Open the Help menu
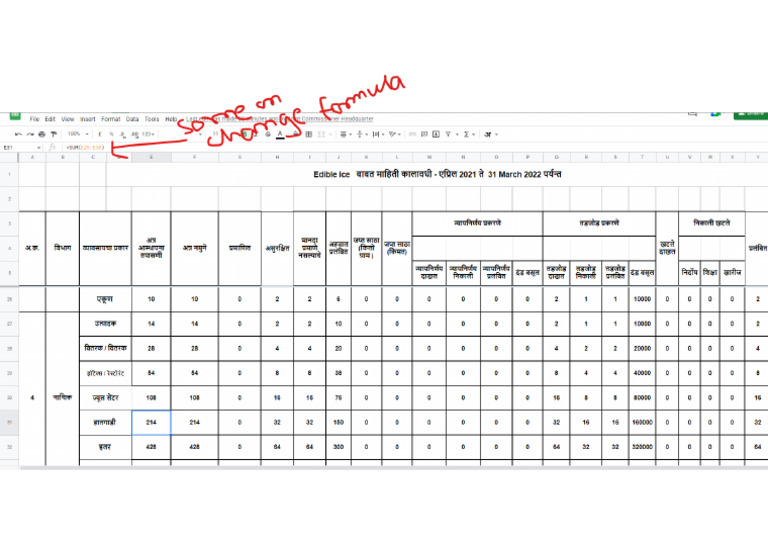Image resolution: width=768 pixels, height=543 pixels. click(171, 119)
